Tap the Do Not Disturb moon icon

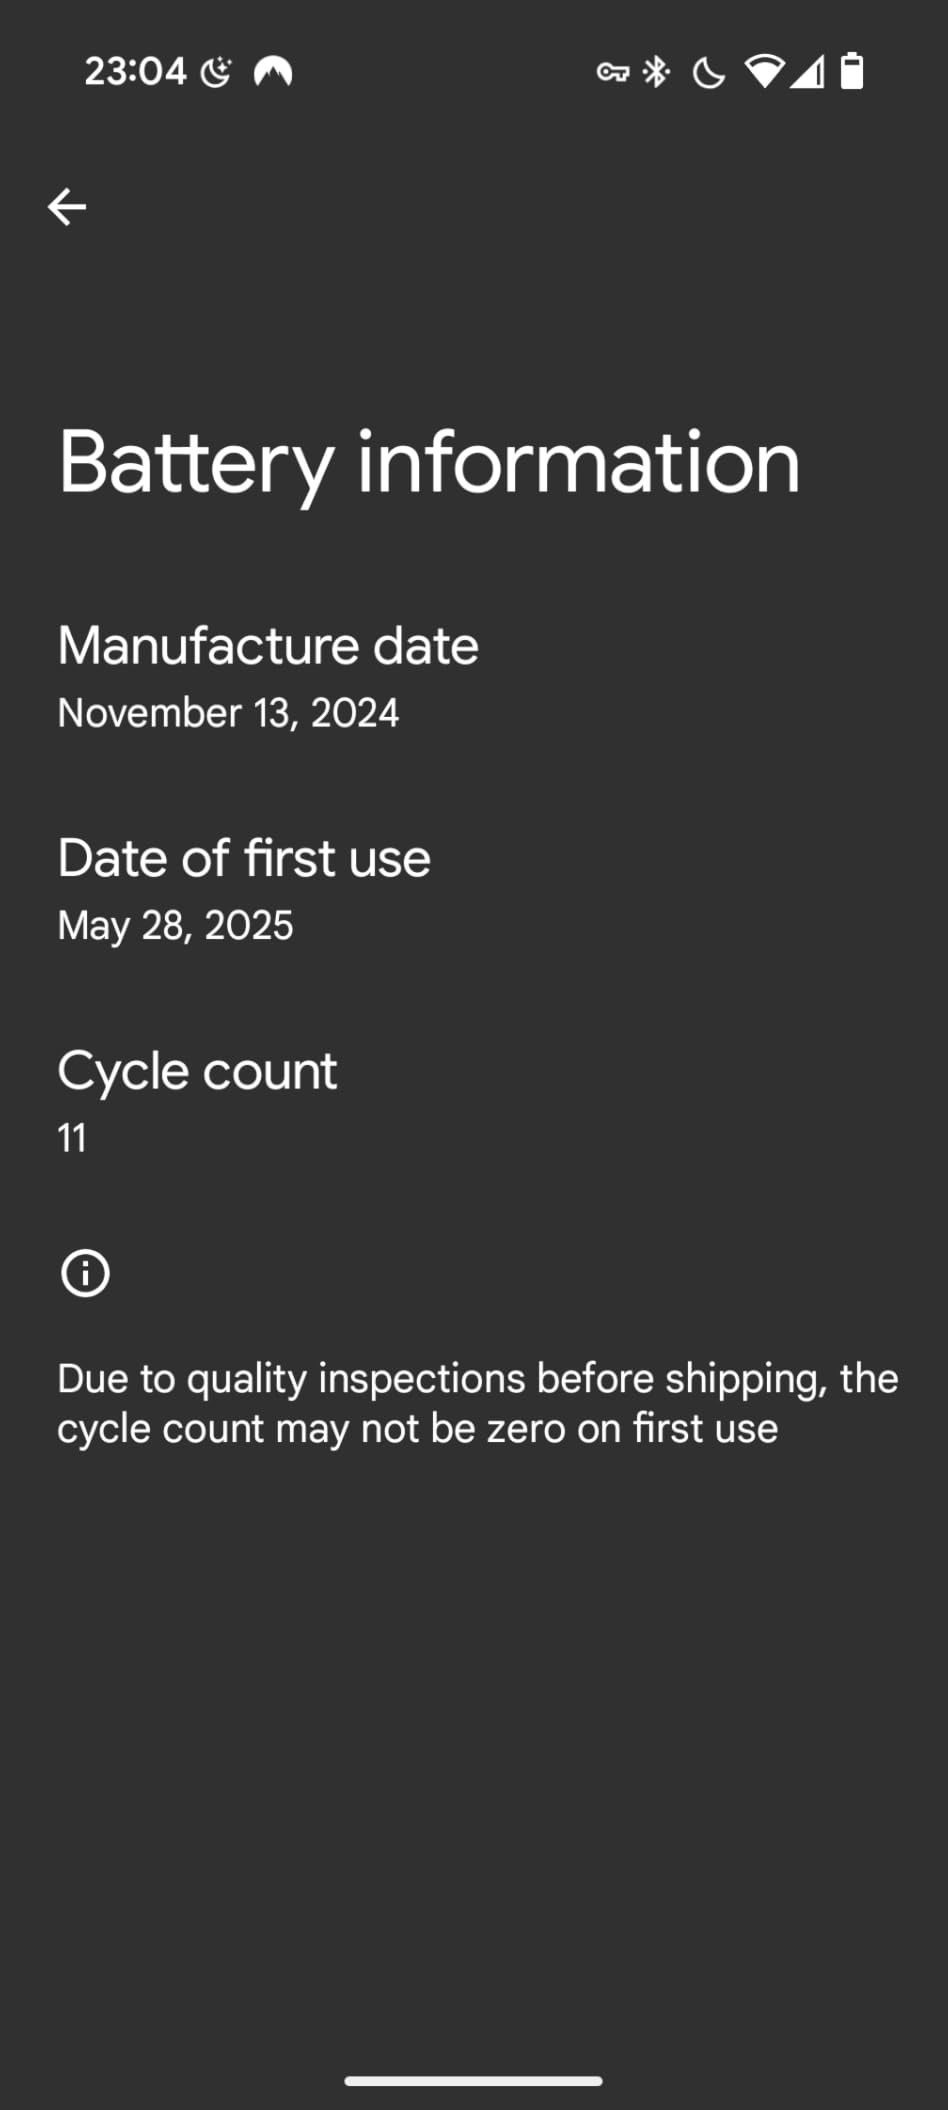[x=708, y=72]
